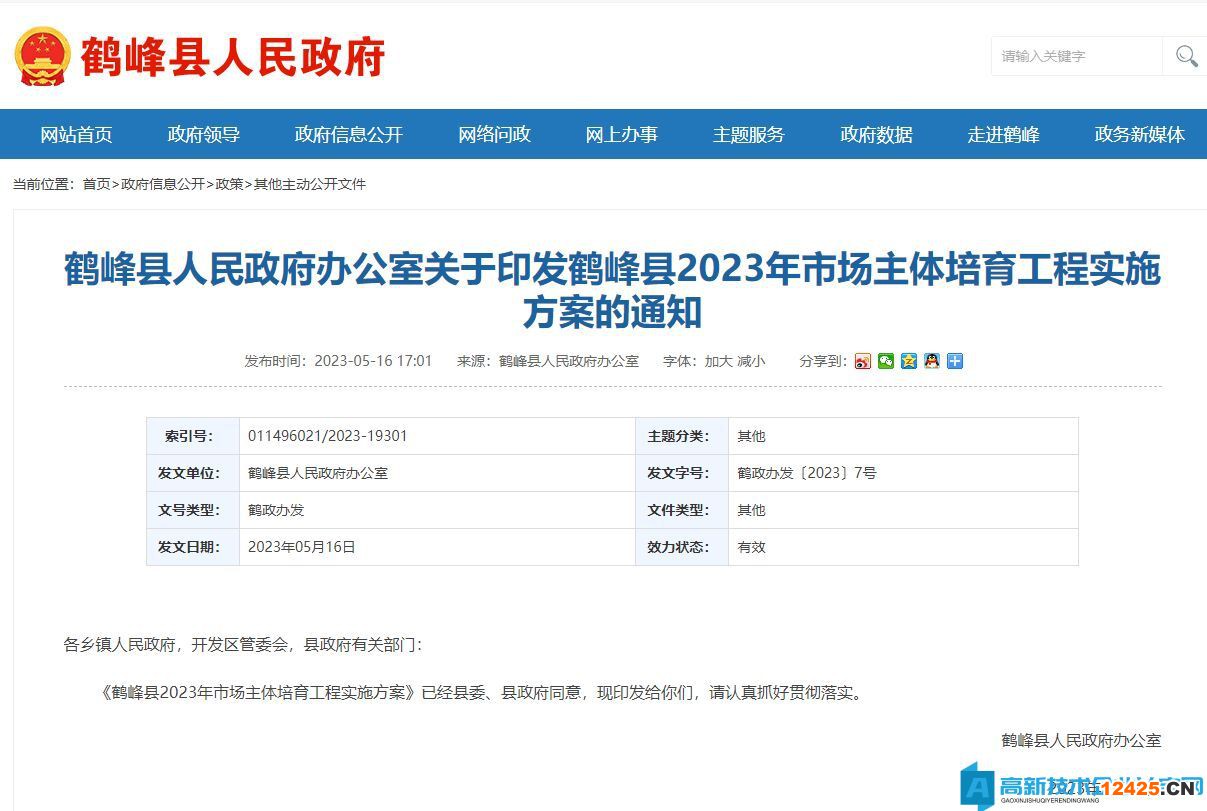Click source text 来源：鹤峰县人民政府办公室

point(548,361)
